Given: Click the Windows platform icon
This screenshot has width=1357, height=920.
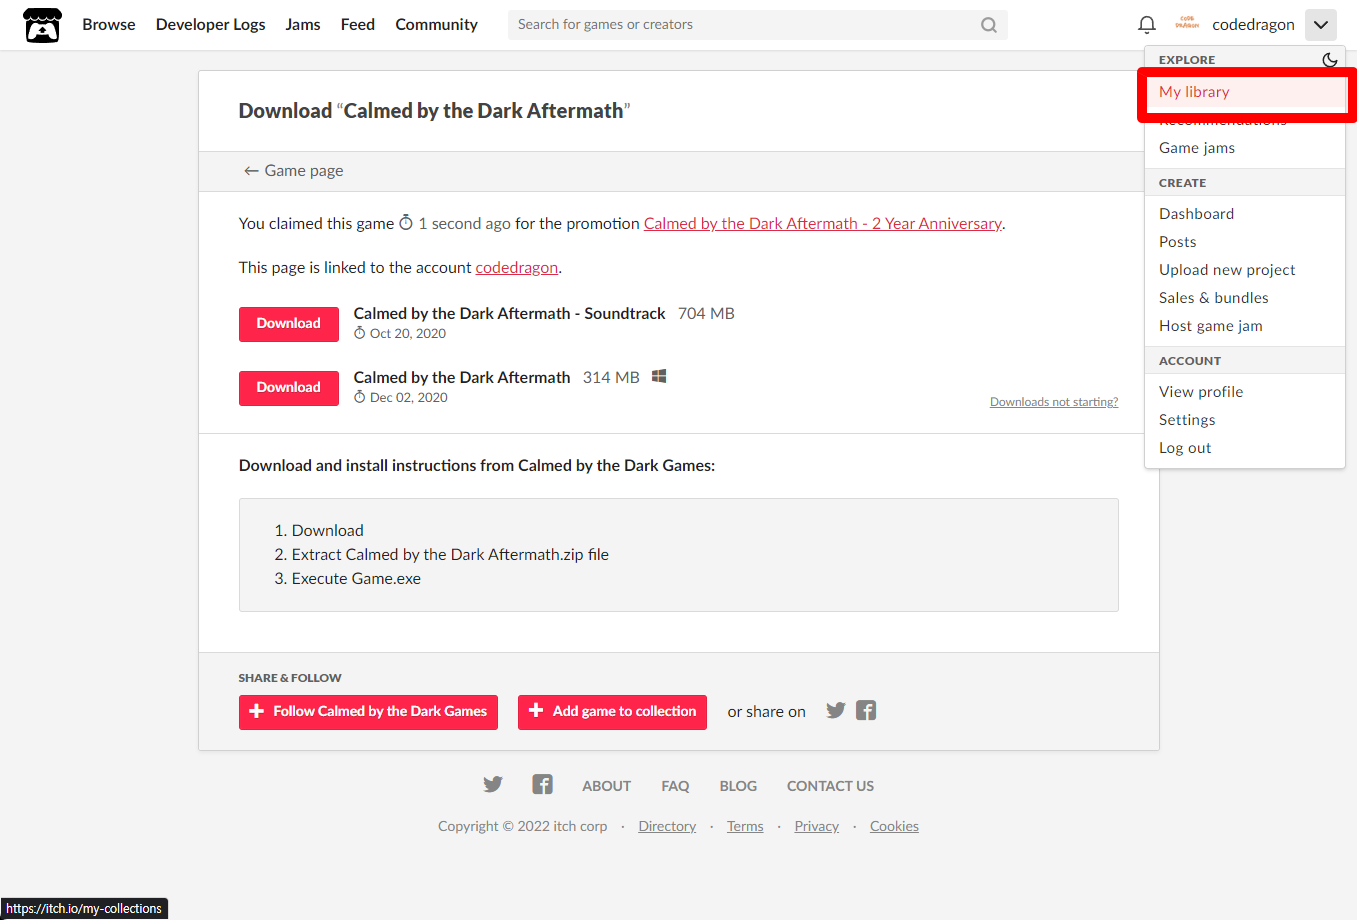Looking at the screenshot, I should click(x=659, y=376).
